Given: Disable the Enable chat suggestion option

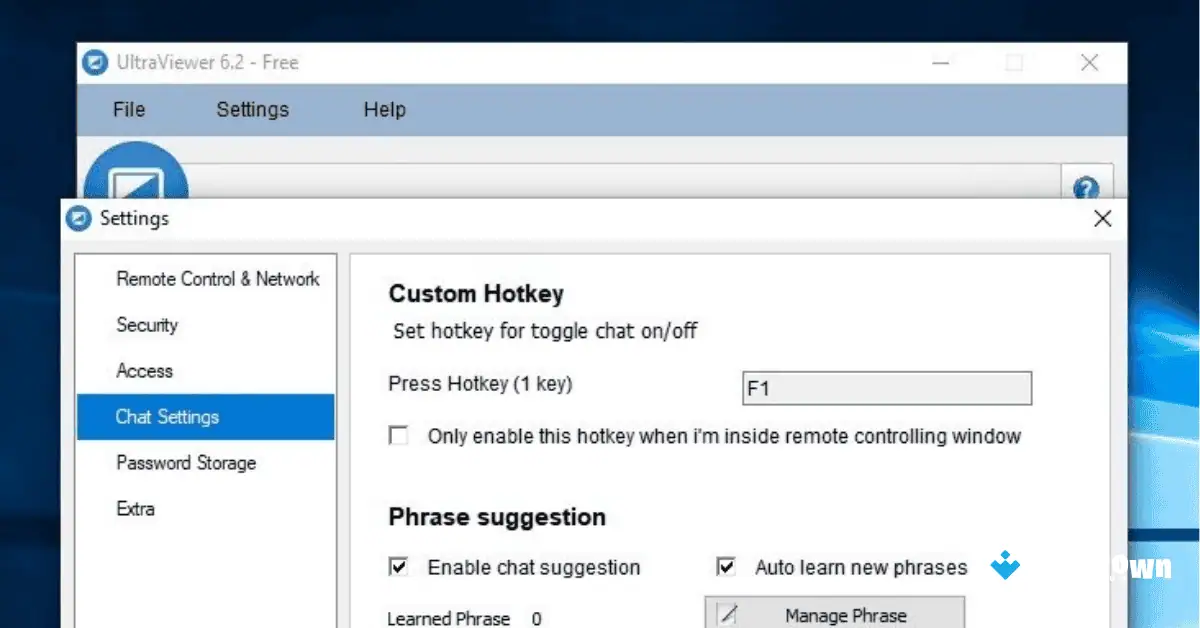Looking at the screenshot, I should (398, 567).
